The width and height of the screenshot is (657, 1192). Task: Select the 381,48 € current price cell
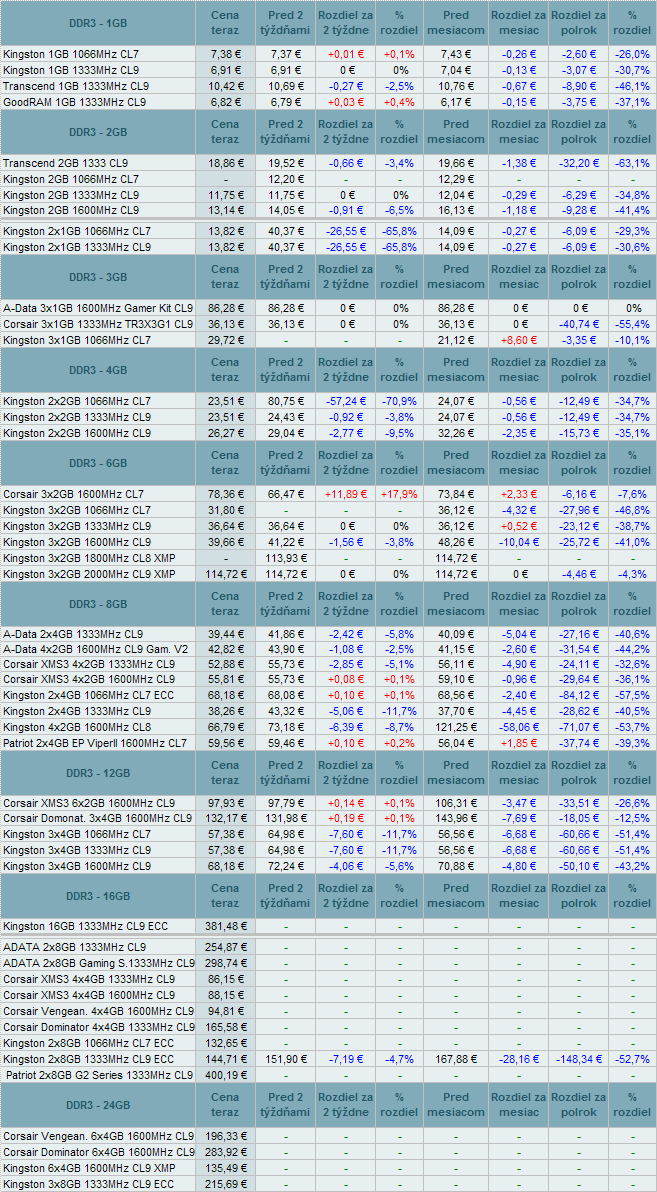tap(226, 926)
